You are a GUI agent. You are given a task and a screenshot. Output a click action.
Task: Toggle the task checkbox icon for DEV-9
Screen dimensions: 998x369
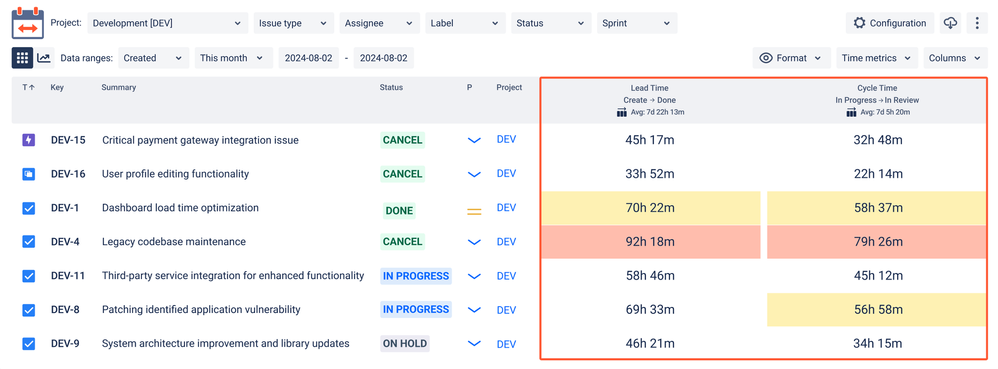tap(29, 344)
